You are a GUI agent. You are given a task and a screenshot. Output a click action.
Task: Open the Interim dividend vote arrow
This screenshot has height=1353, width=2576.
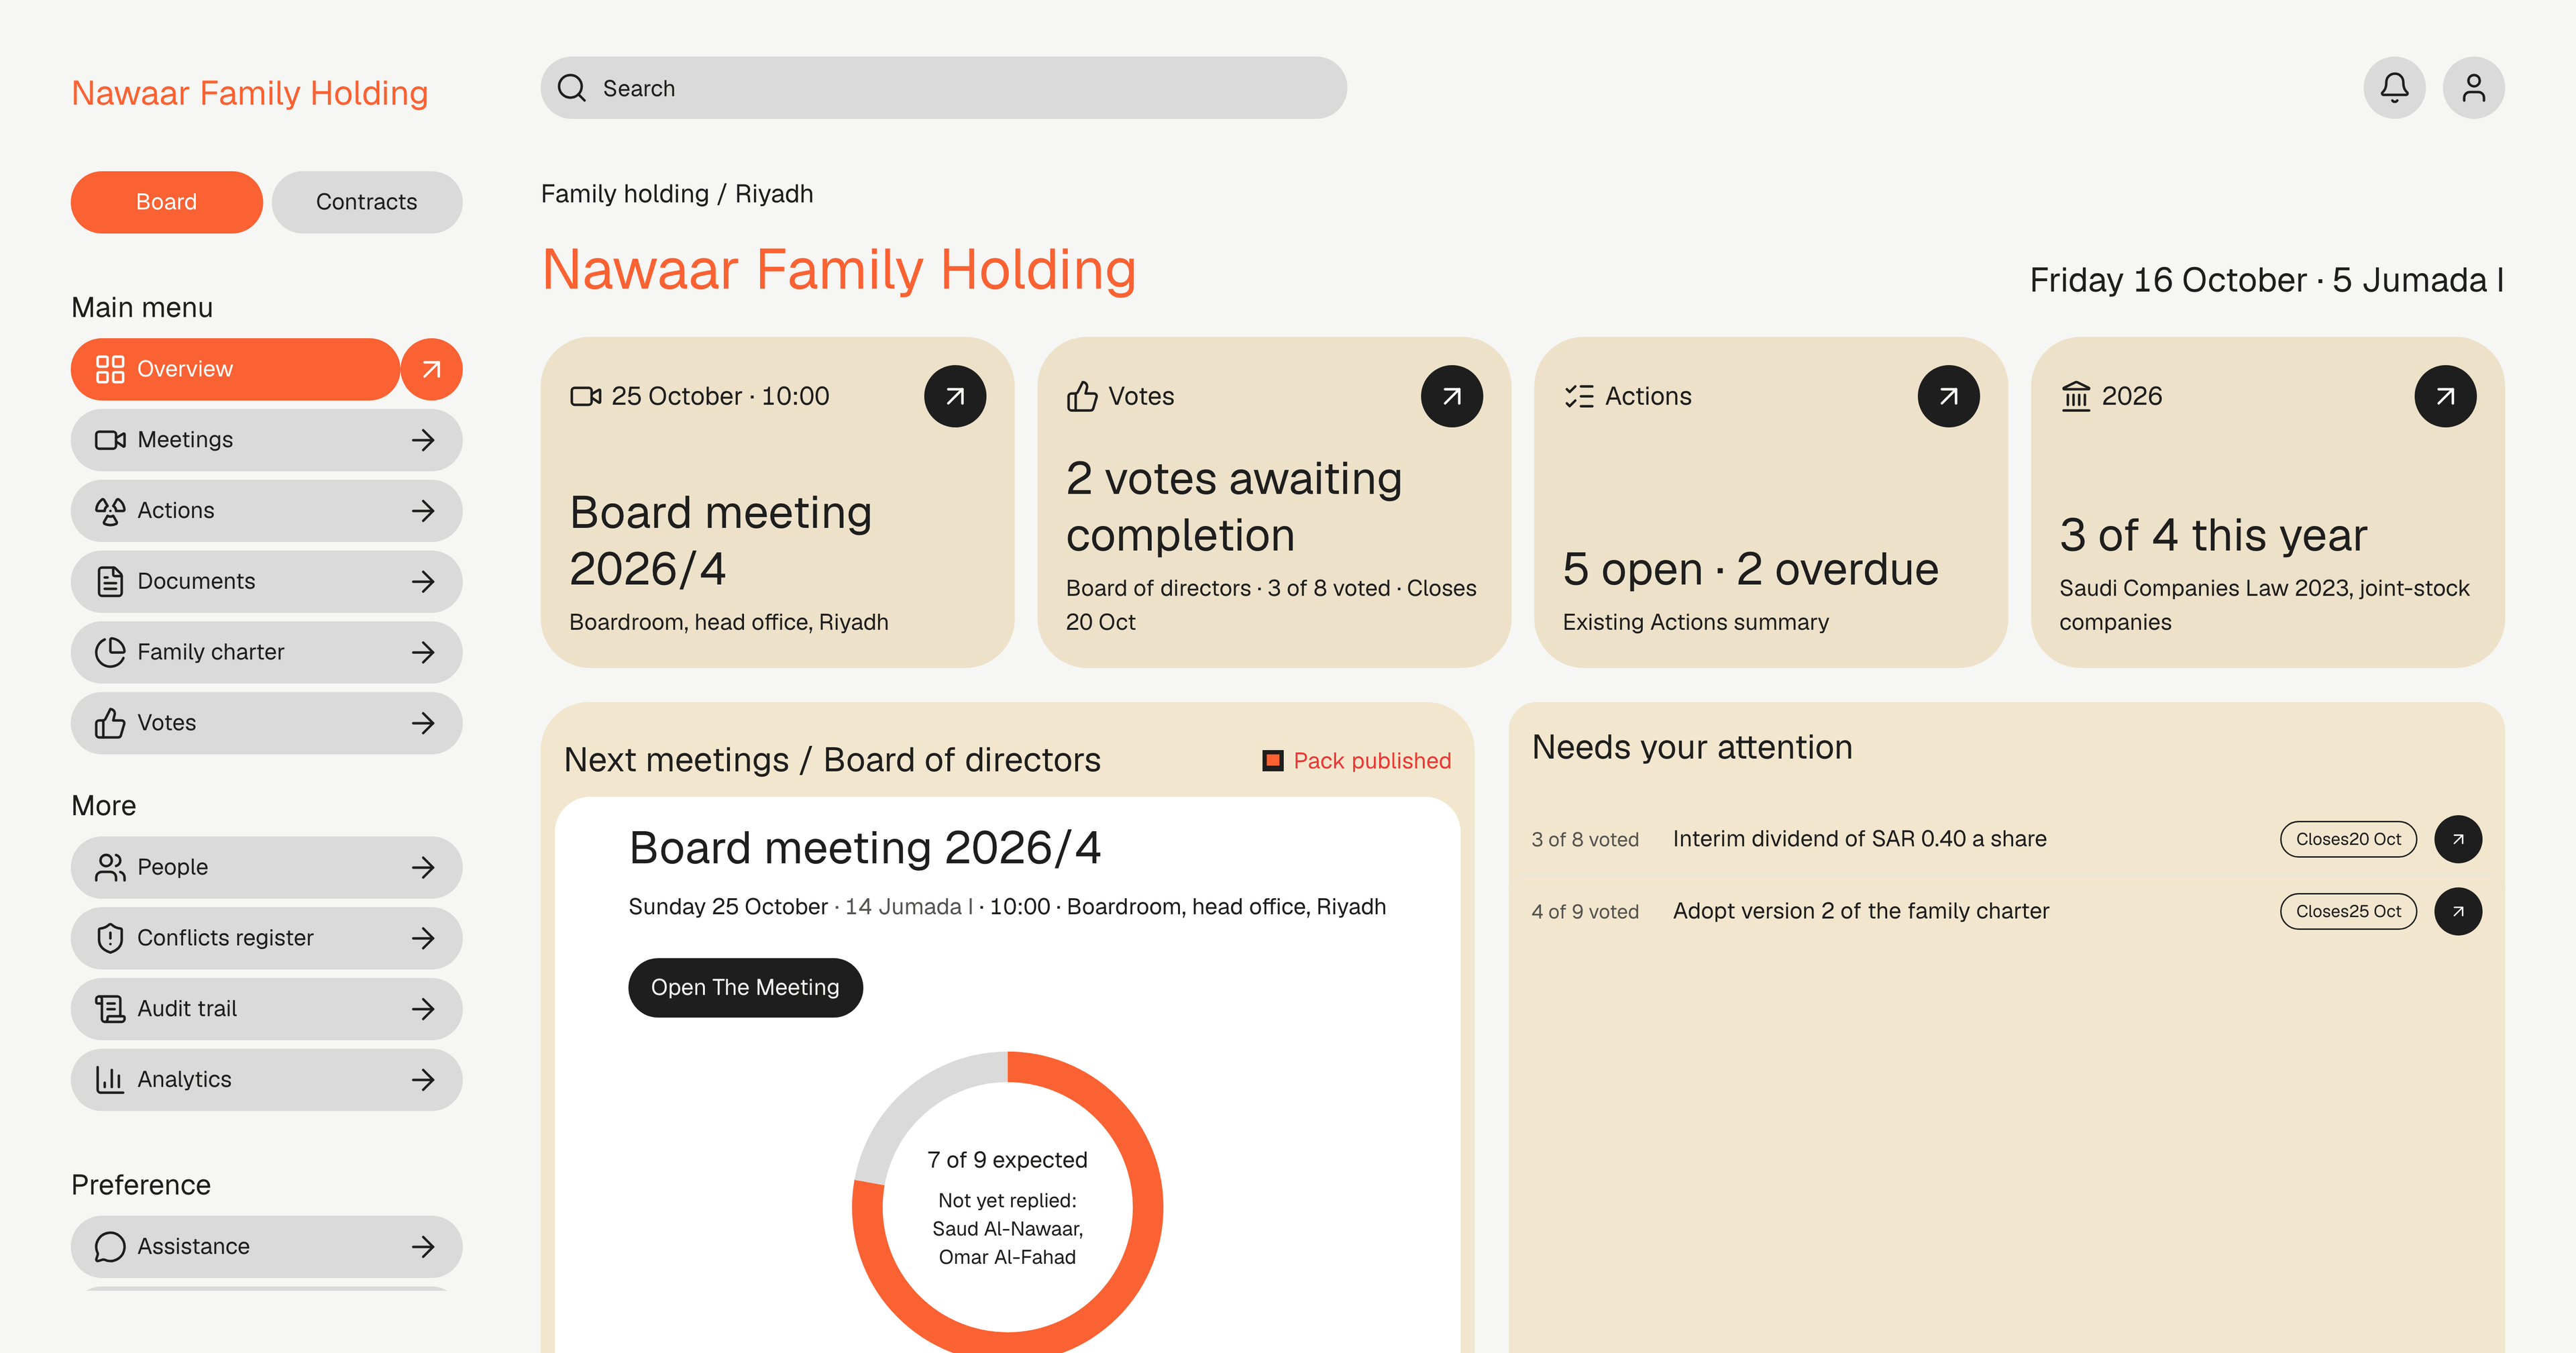click(2458, 839)
